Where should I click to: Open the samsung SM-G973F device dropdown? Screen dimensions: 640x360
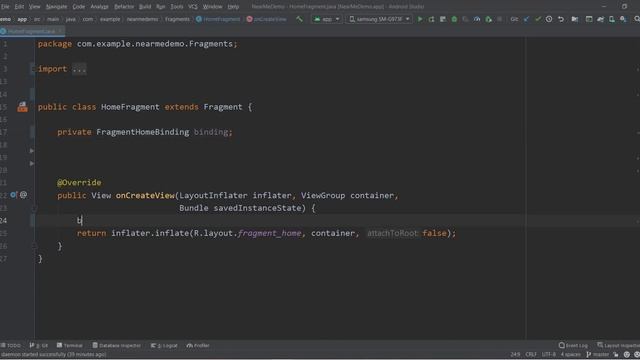click(x=379, y=19)
